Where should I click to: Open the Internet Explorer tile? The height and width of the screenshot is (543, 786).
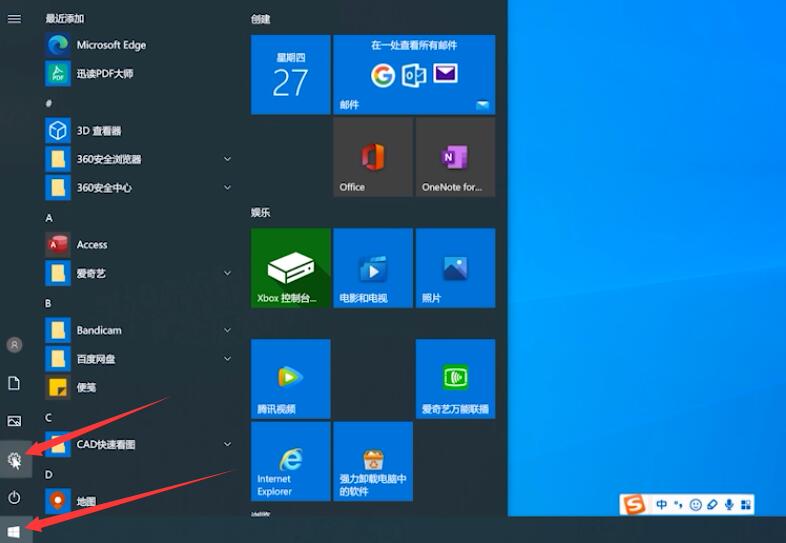click(x=291, y=461)
